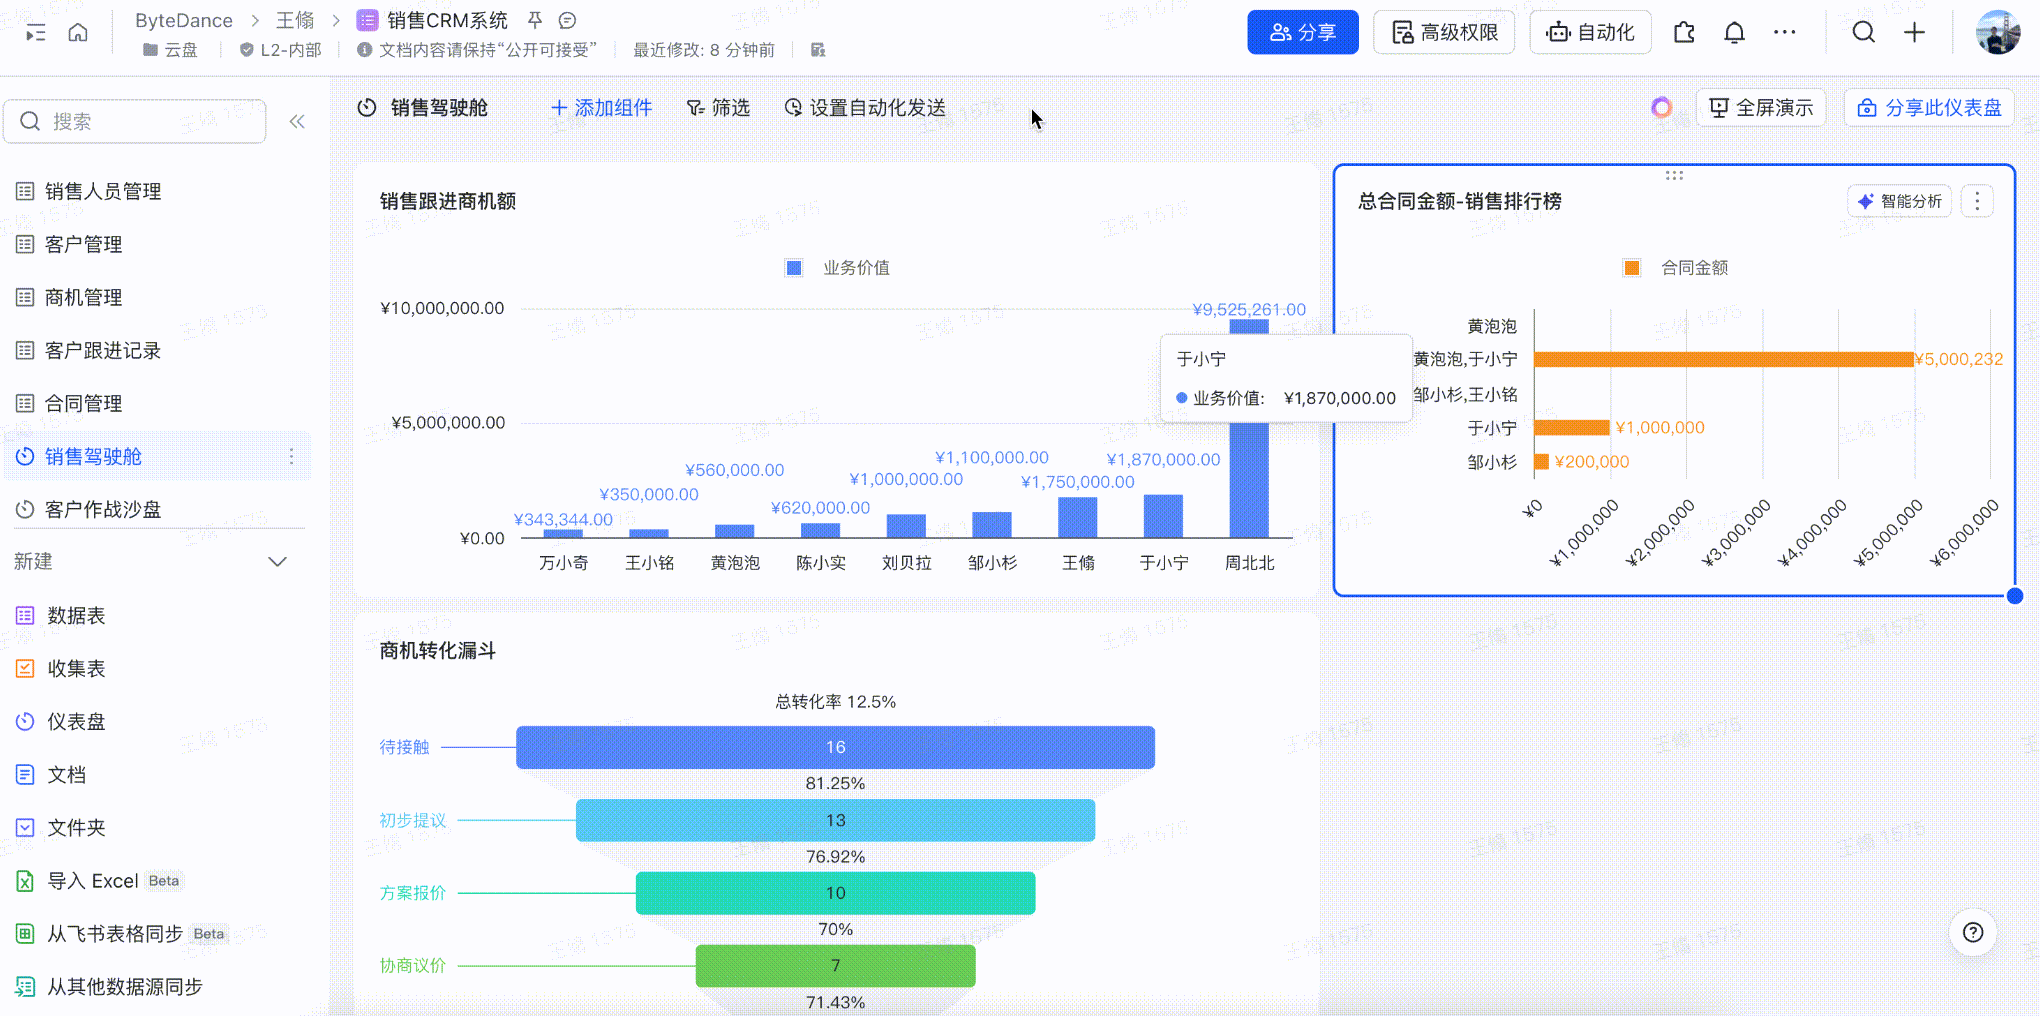Open the ranking chart's three-dot menu
Image resolution: width=2040 pixels, height=1016 pixels.
click(1977, 202)
